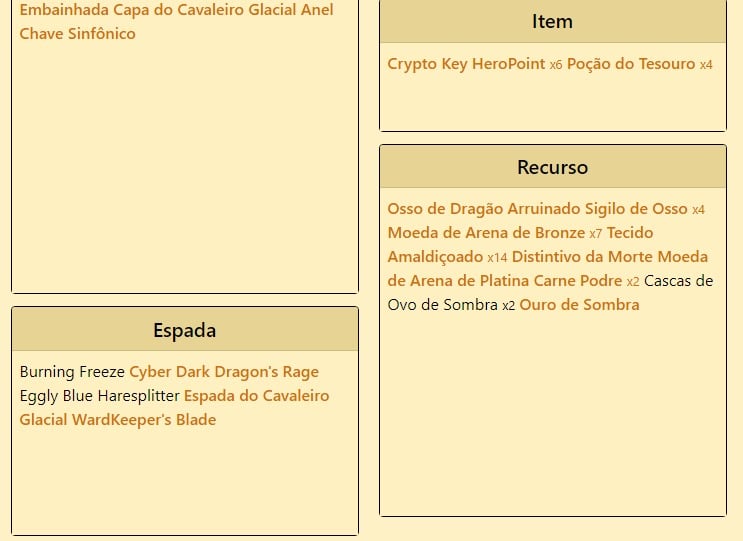743x541 pixels.
Task: Click Eggly Blue Haresplitter text
Action: tap(99, 396)
